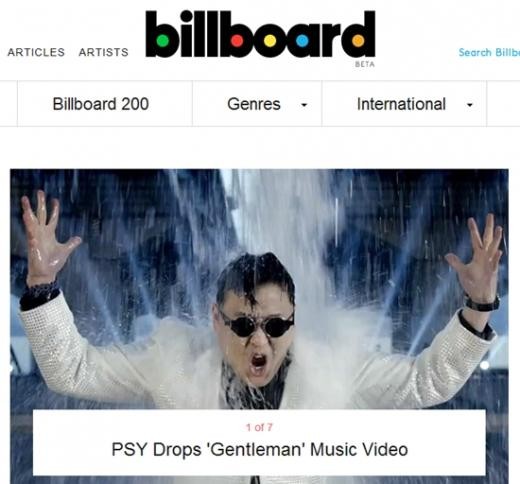Click the orange dot in billboard logo
Image resolution: width=520 pixels, height=484 pixels.
(358, 41)
